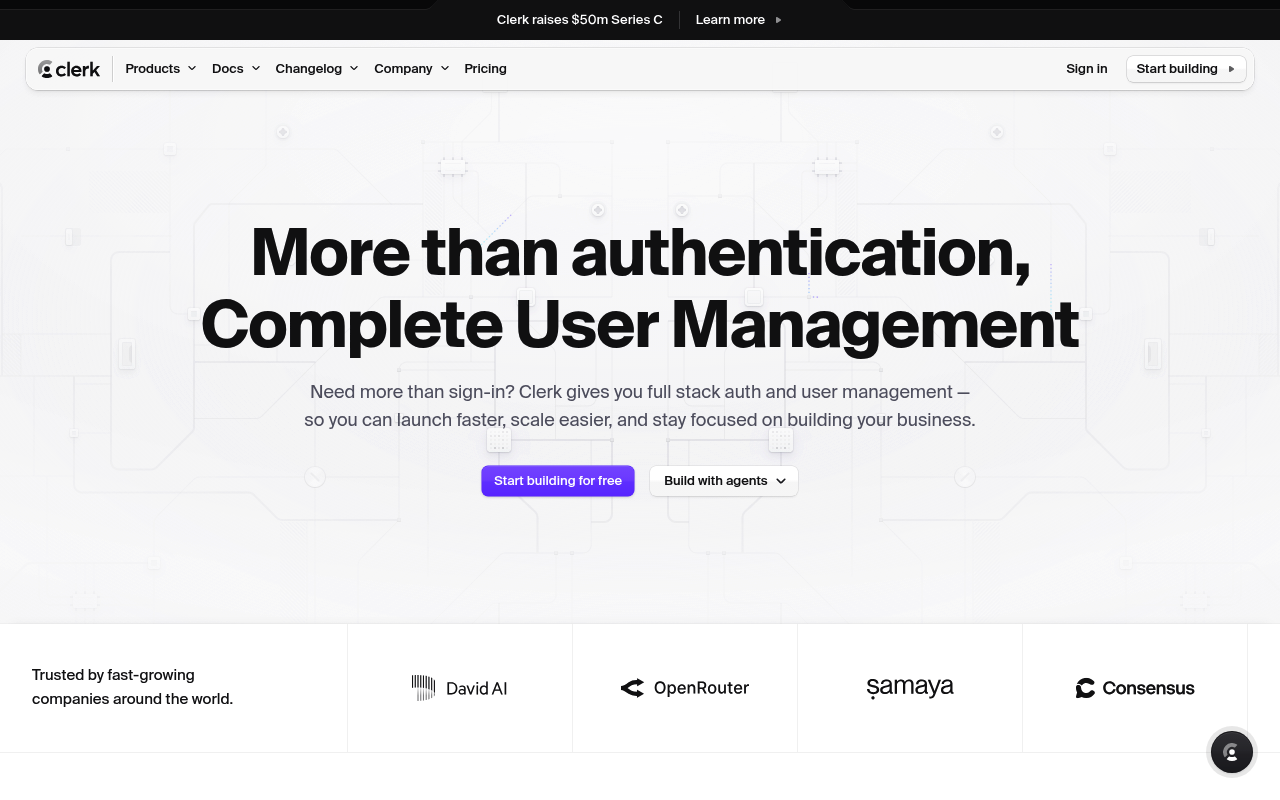Click the David AI logo

460,688
